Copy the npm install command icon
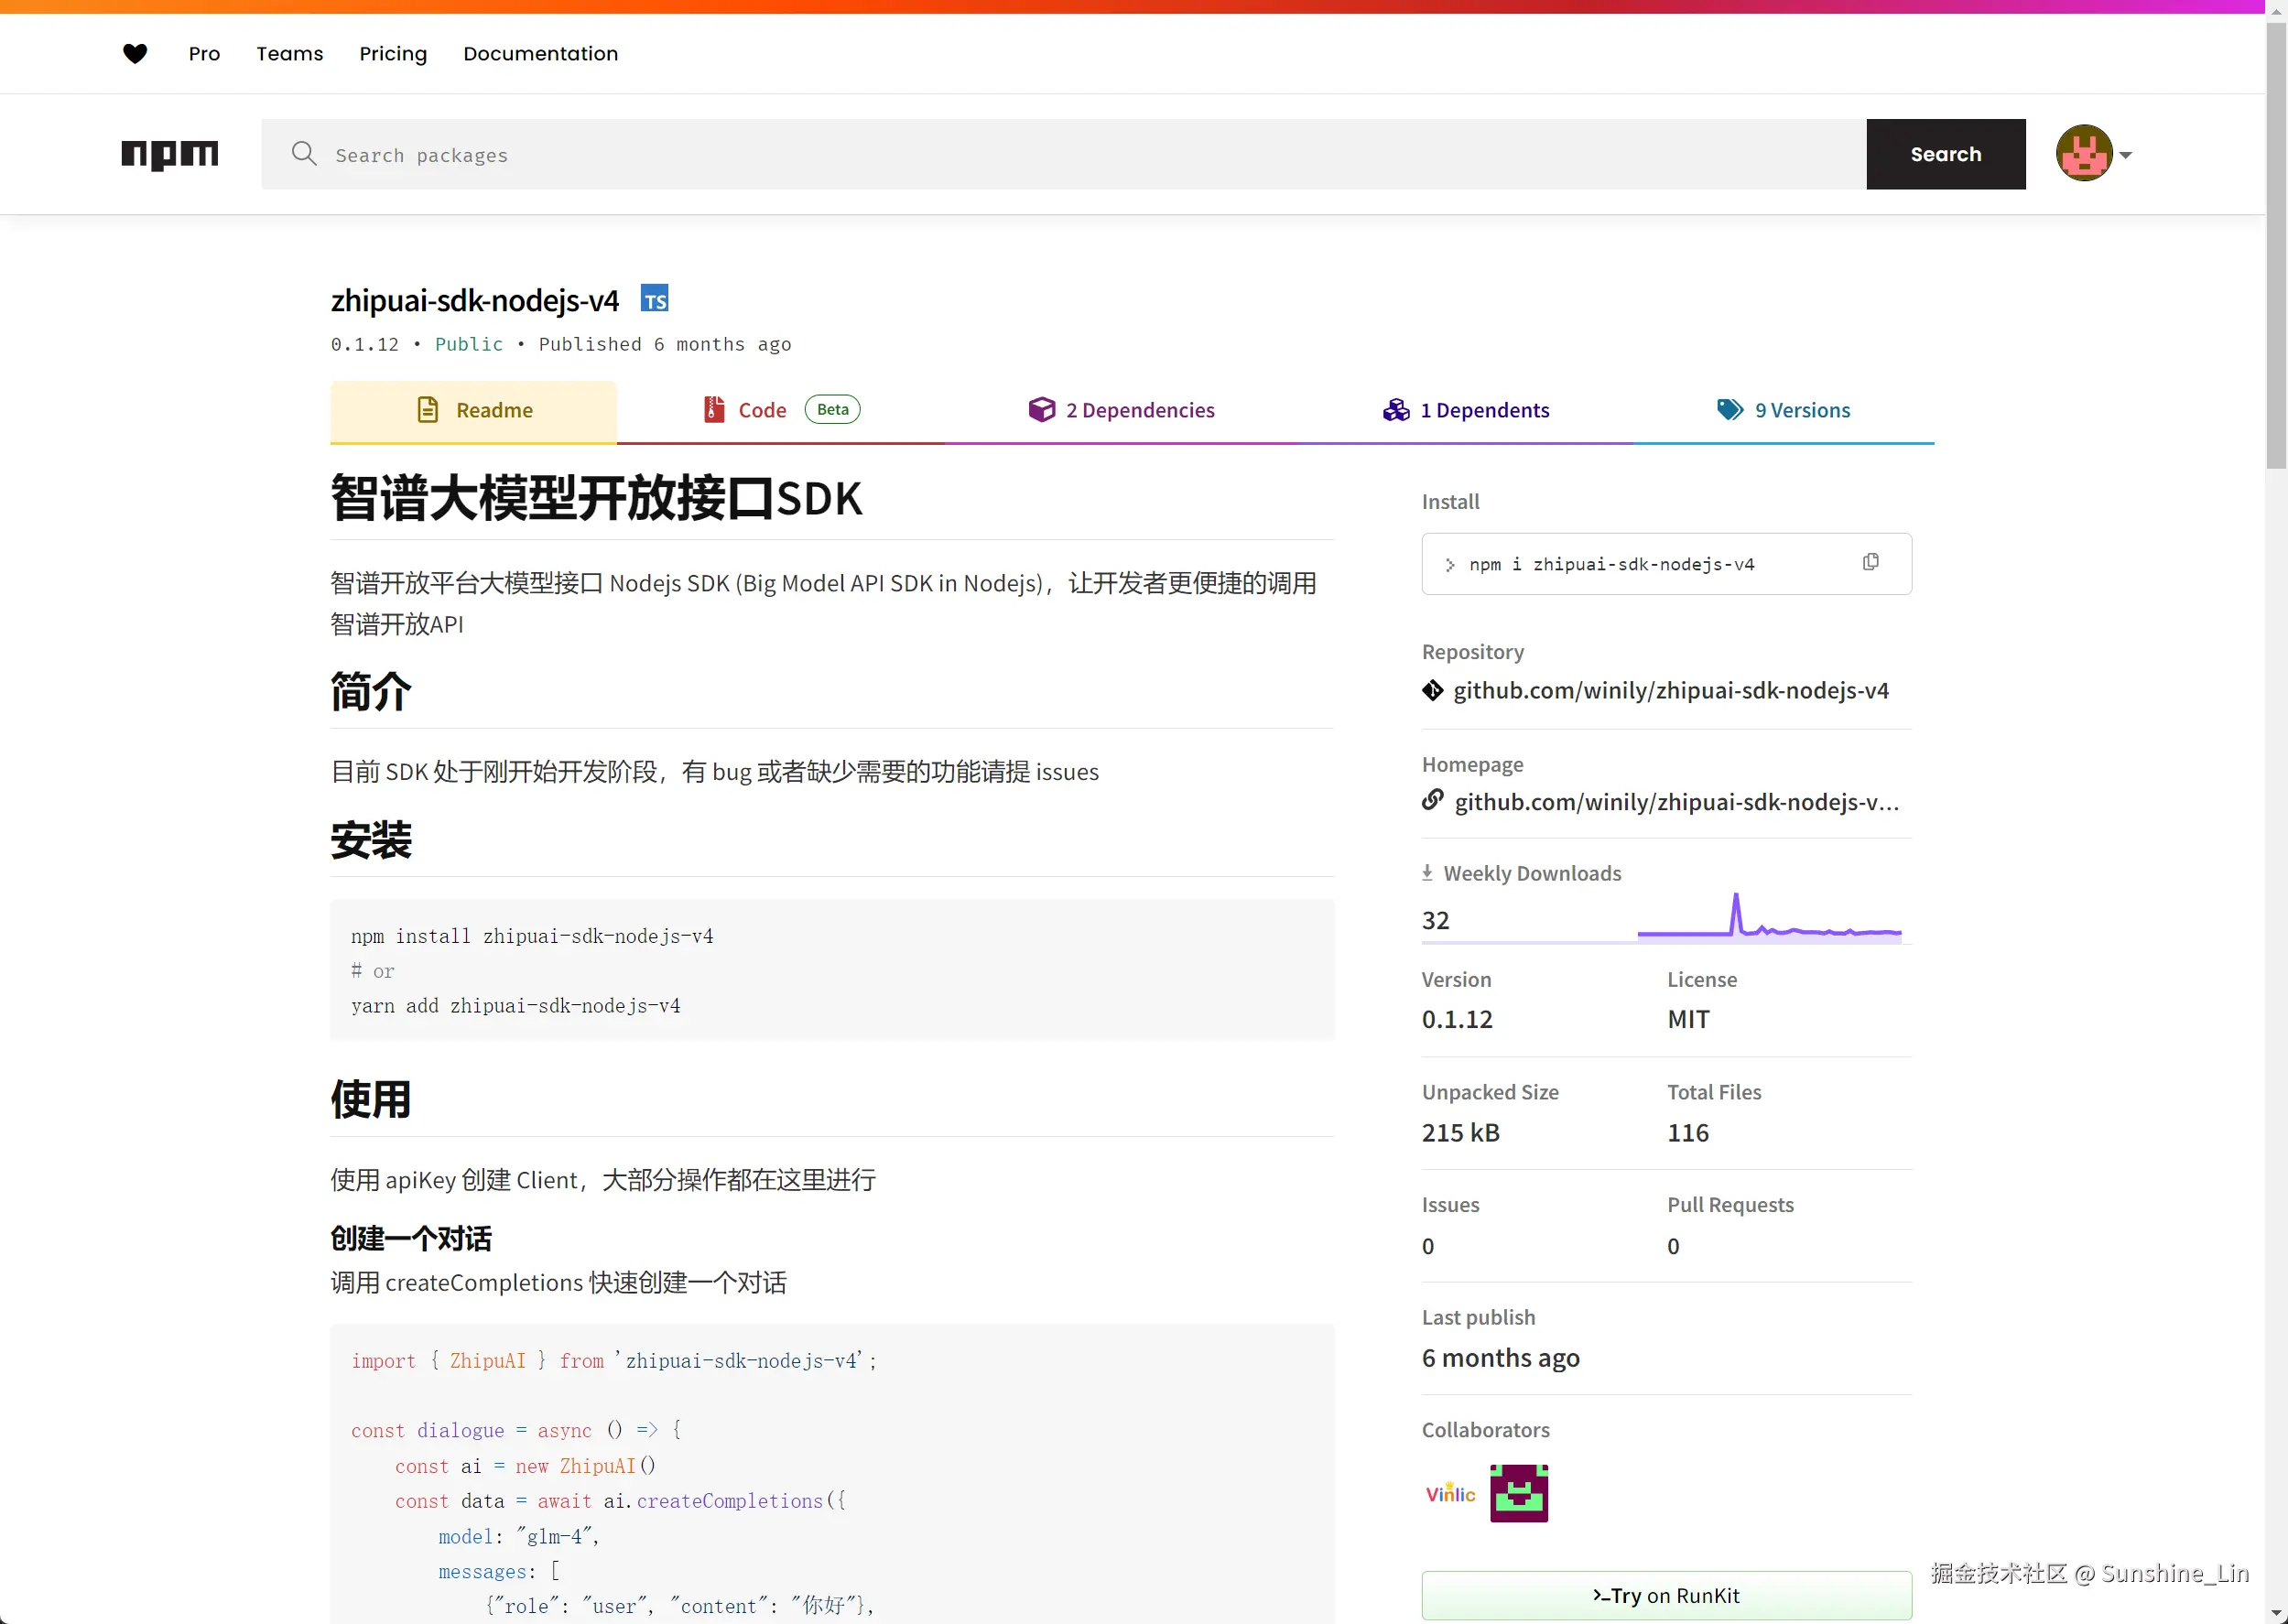2288x1624 pixels. [1870, 563]
